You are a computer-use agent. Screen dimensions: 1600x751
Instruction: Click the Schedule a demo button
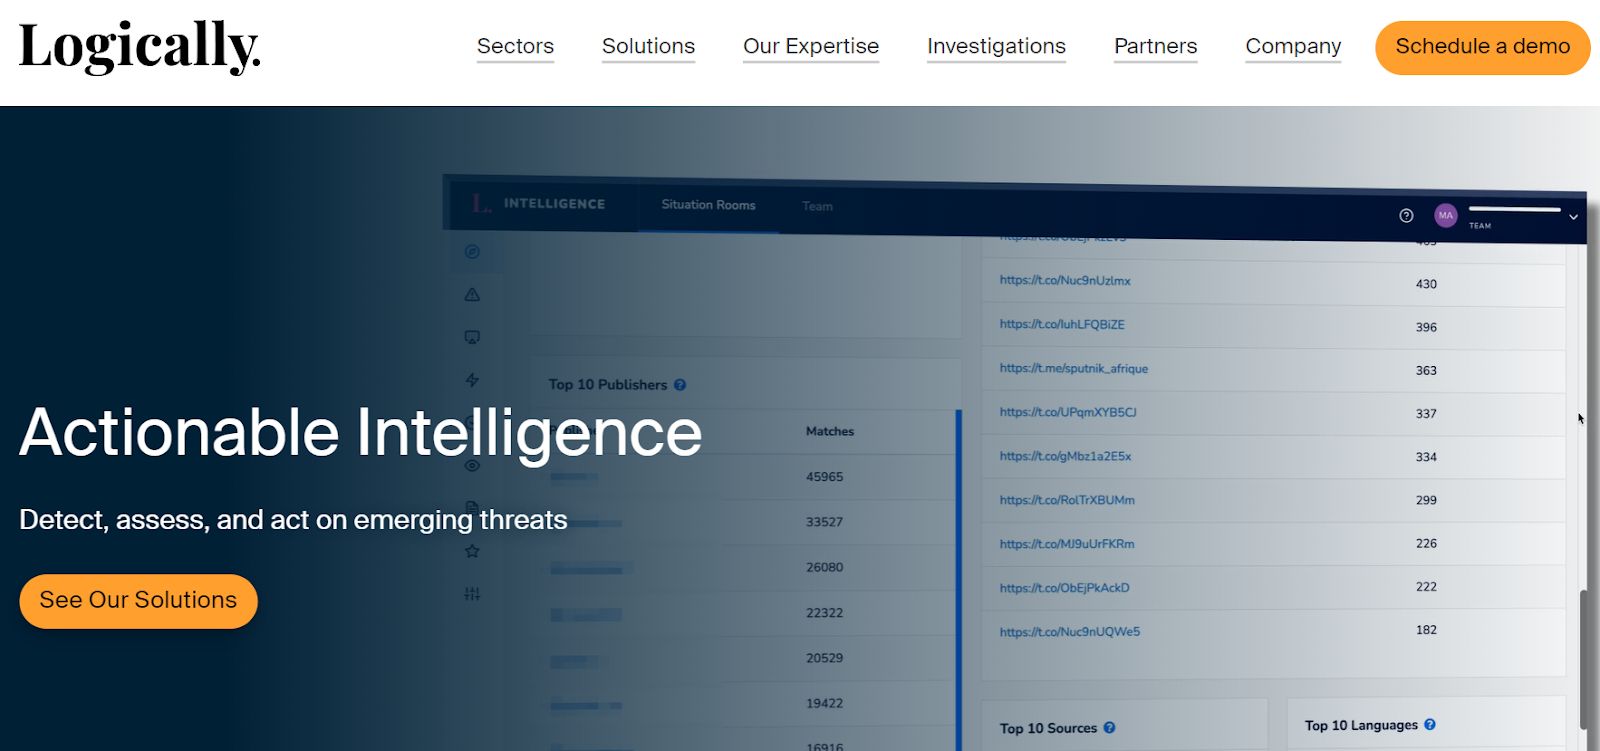click(x=1483, y=47)
